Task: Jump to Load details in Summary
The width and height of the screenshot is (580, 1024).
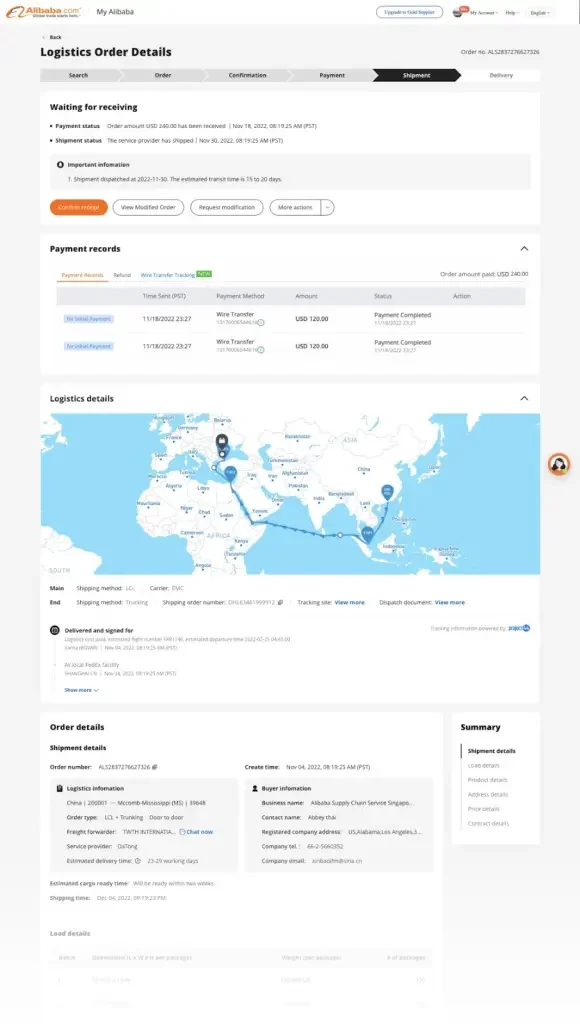Action: (483, 765)
